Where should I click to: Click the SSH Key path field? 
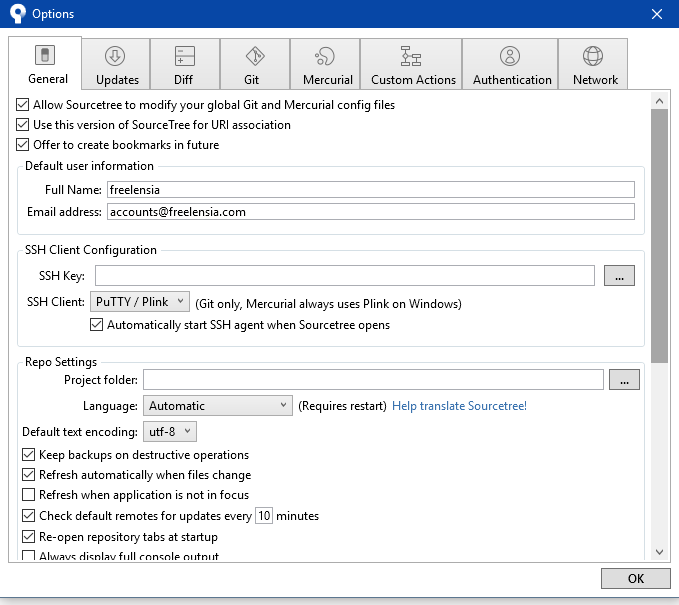[x=345, y=276]
